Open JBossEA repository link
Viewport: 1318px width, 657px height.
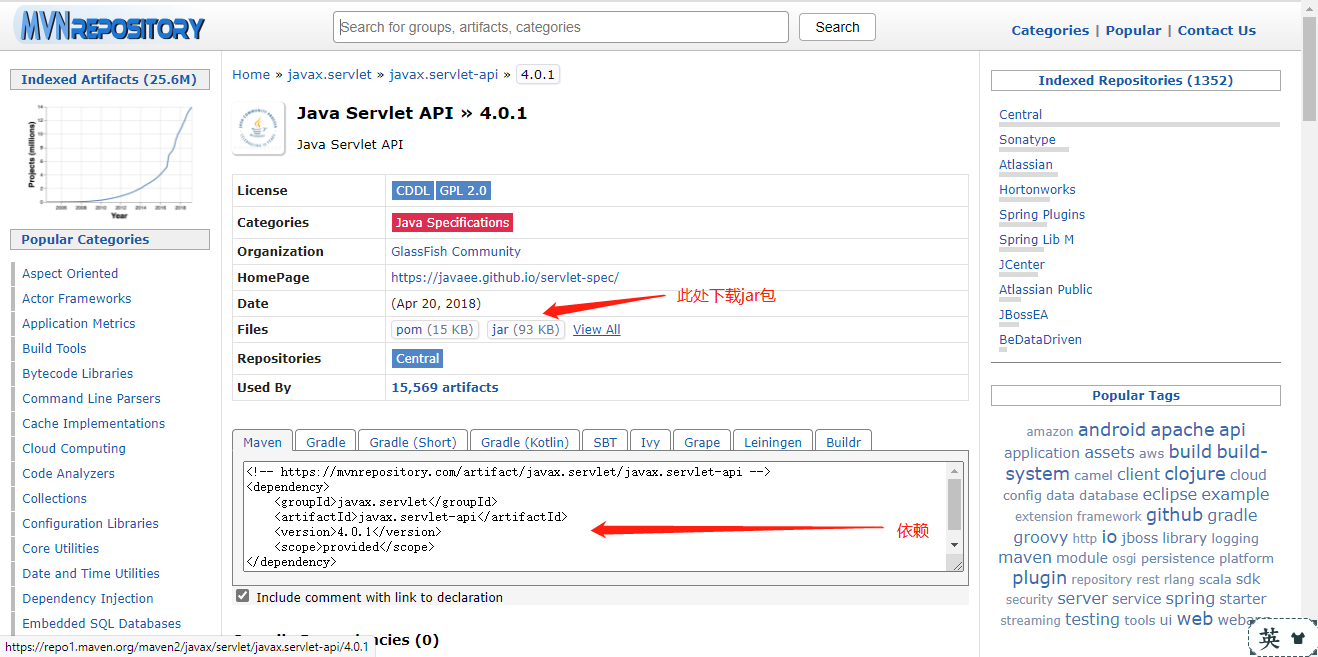(x=1024, y=314)
